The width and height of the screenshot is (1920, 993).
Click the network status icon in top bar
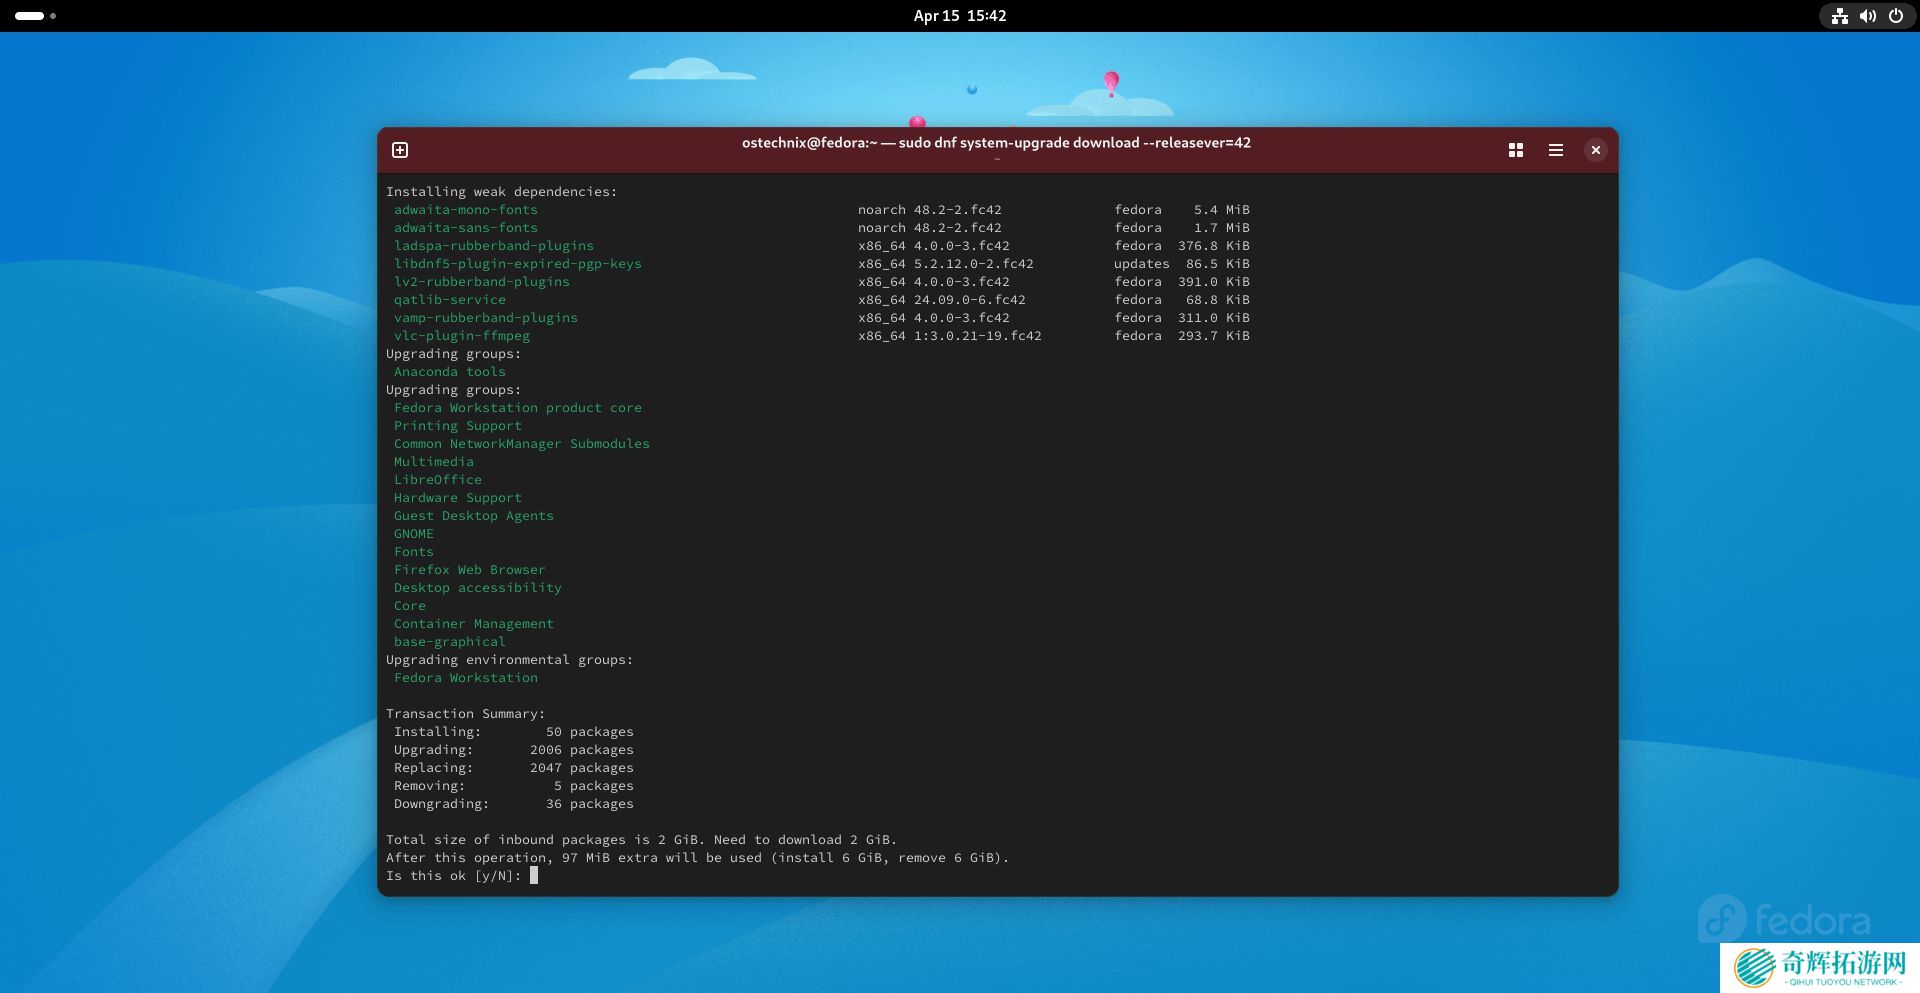tap(1839, 16)
